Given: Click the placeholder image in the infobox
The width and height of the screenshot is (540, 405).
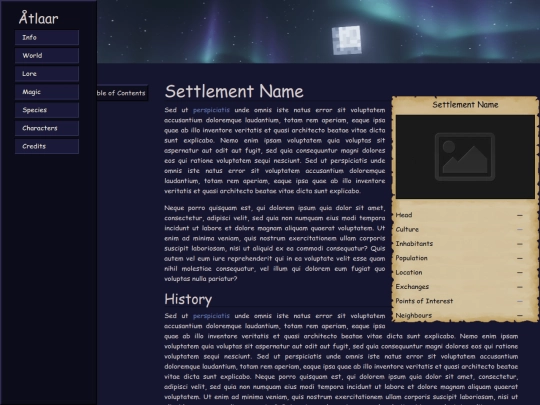Looking at the screenshot, I should point(465,157).
